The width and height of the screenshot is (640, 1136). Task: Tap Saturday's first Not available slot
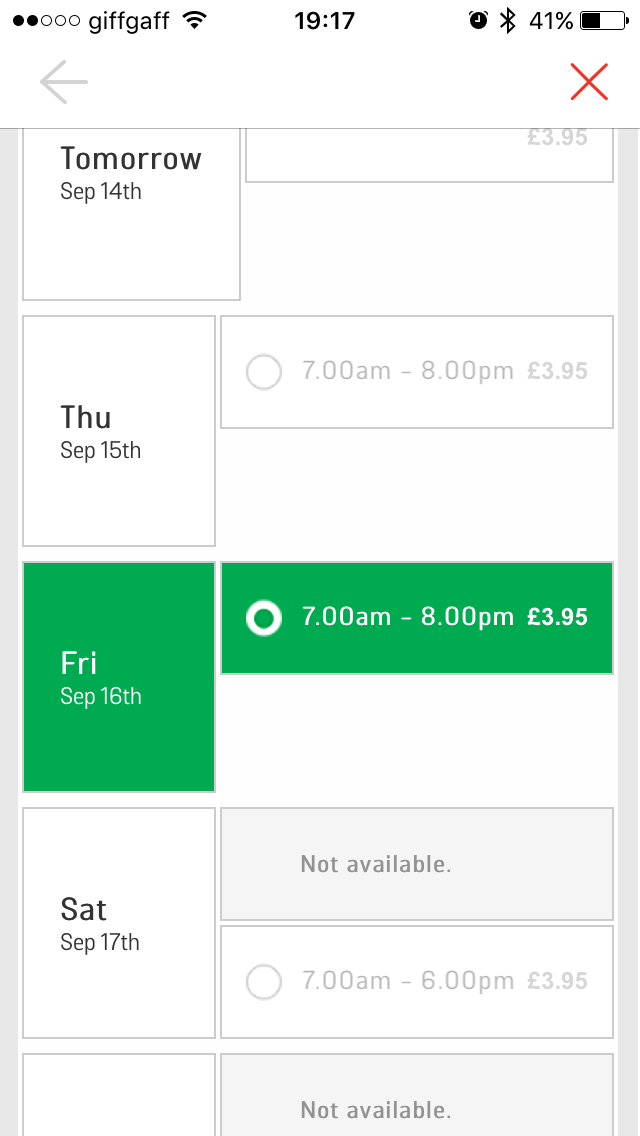(x=417, y=864)
